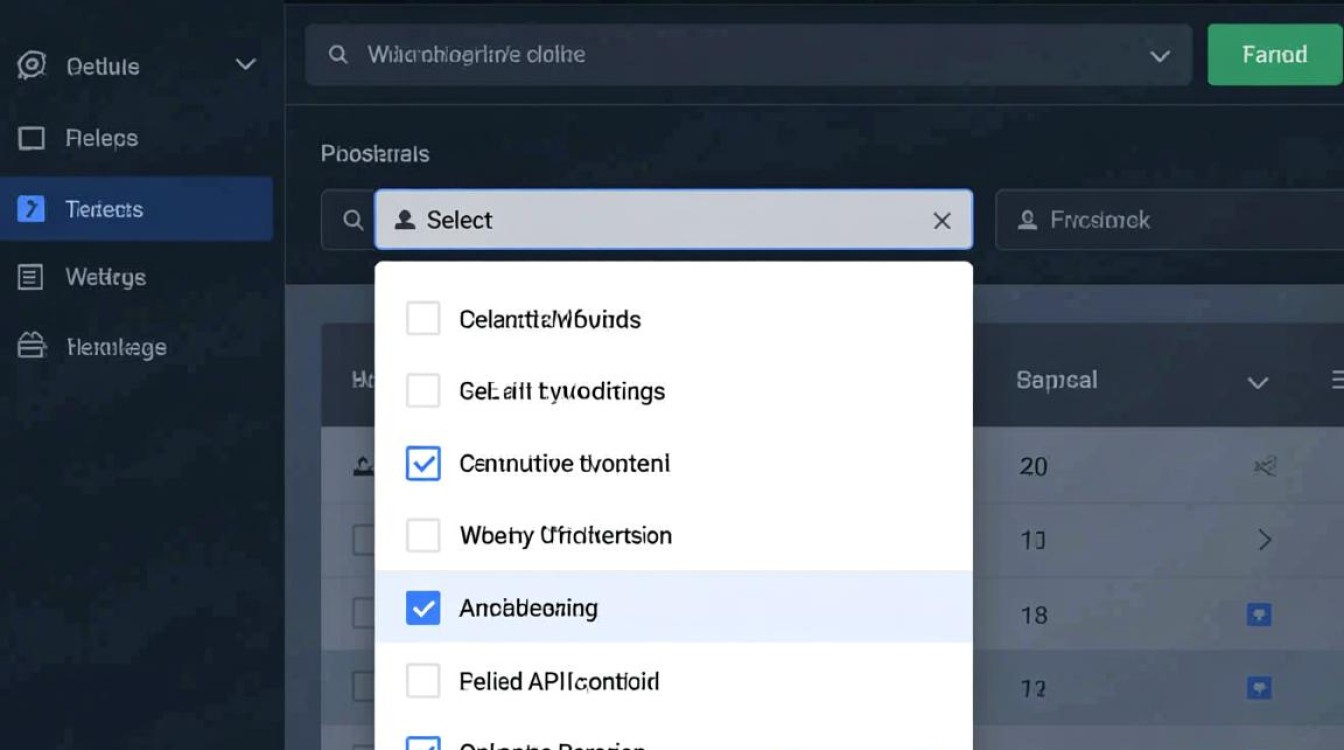Click the Herokege sidebar icon
1344x750 pixels.
(x=32, y=347)
